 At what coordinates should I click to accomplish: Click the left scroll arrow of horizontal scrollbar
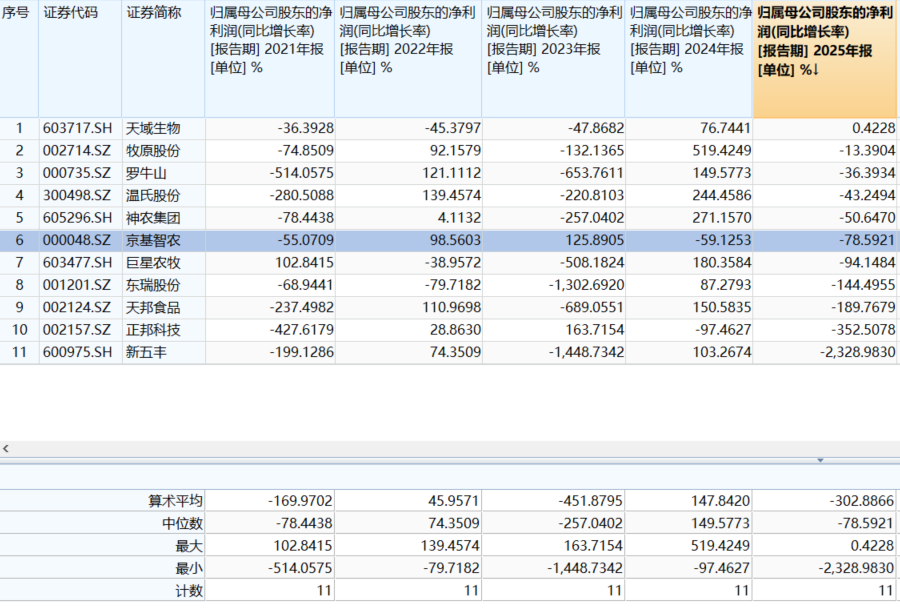(6, 449)
